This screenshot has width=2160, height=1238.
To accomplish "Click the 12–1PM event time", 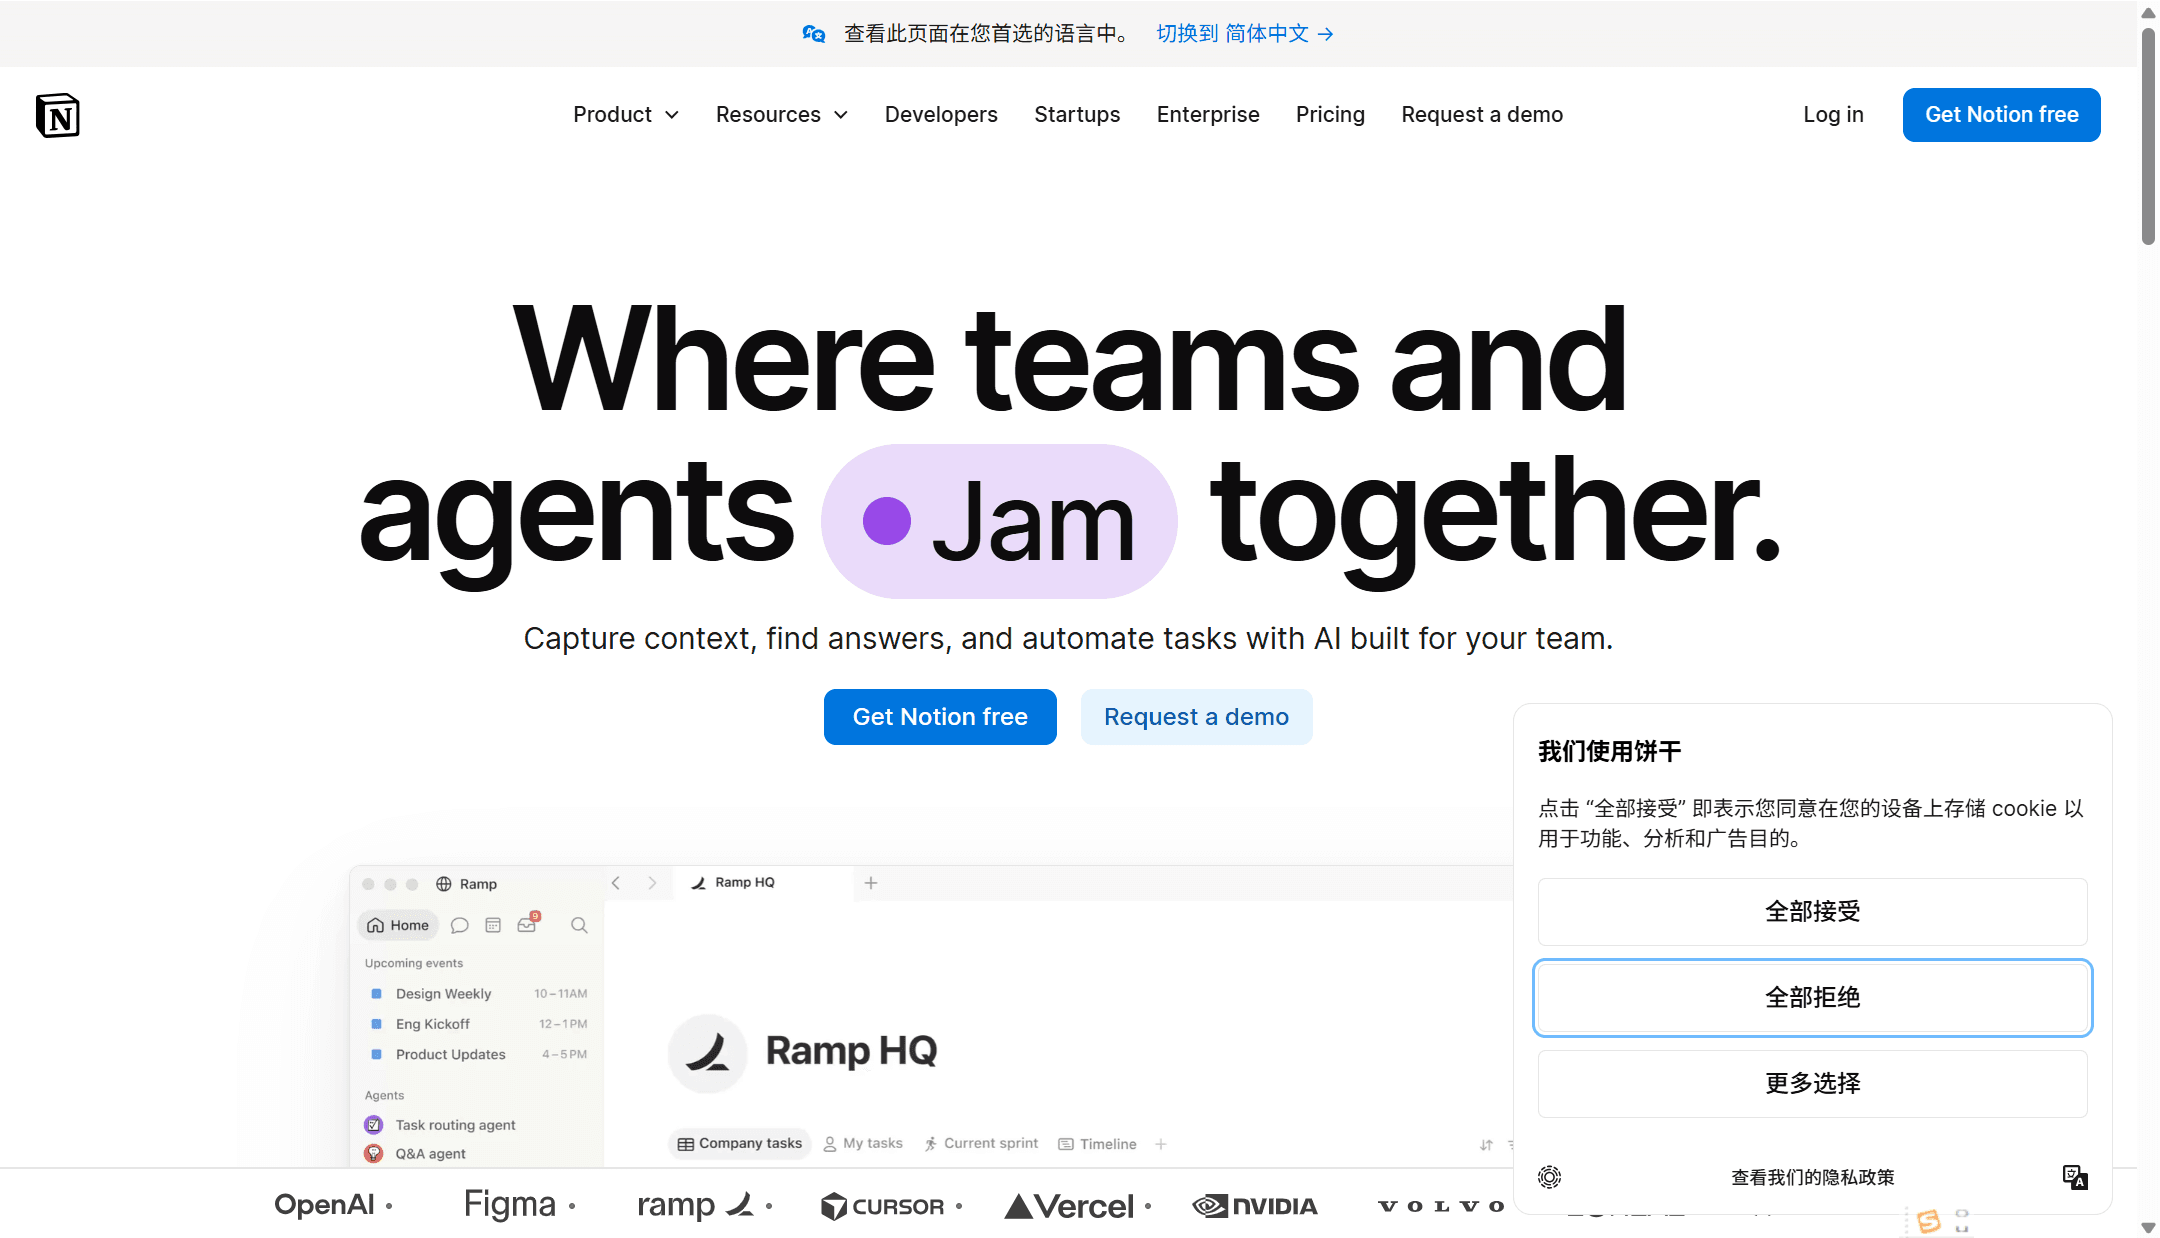I will (x=563, y=1024).
